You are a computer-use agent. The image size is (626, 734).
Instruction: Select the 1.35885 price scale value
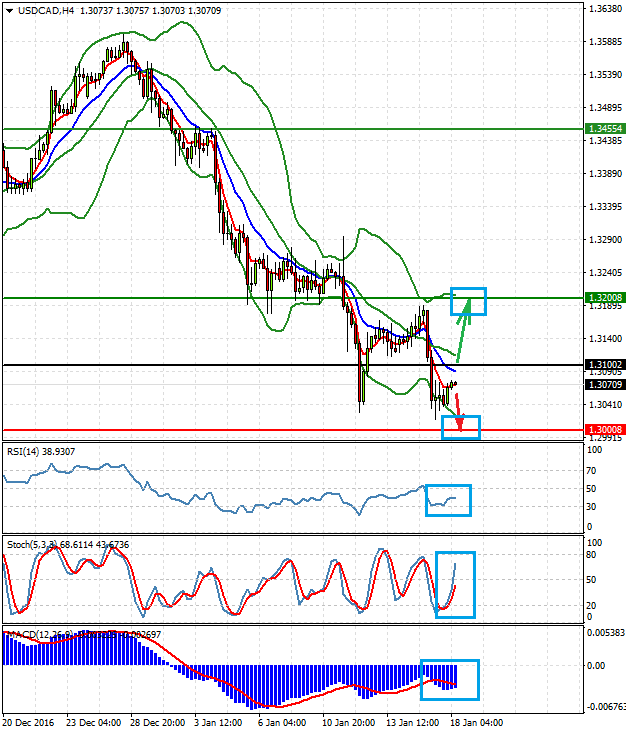coord(605,42)
